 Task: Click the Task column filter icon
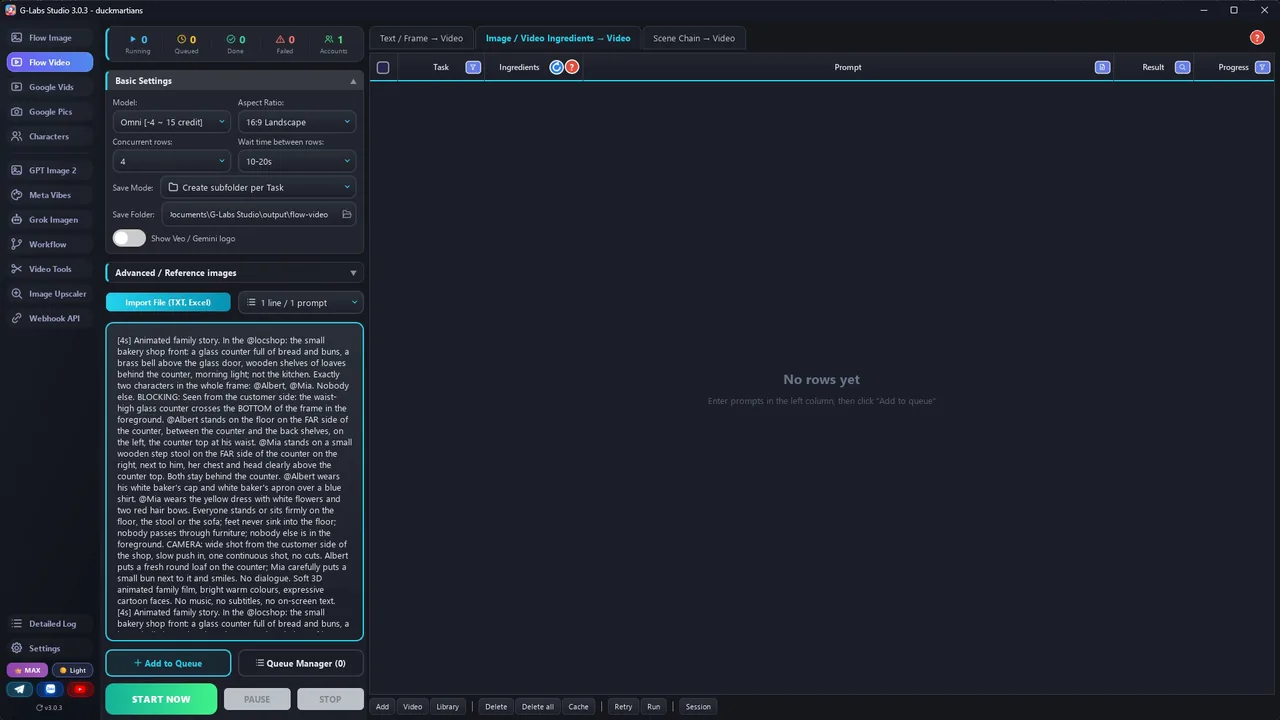click(x=473, y=67)
